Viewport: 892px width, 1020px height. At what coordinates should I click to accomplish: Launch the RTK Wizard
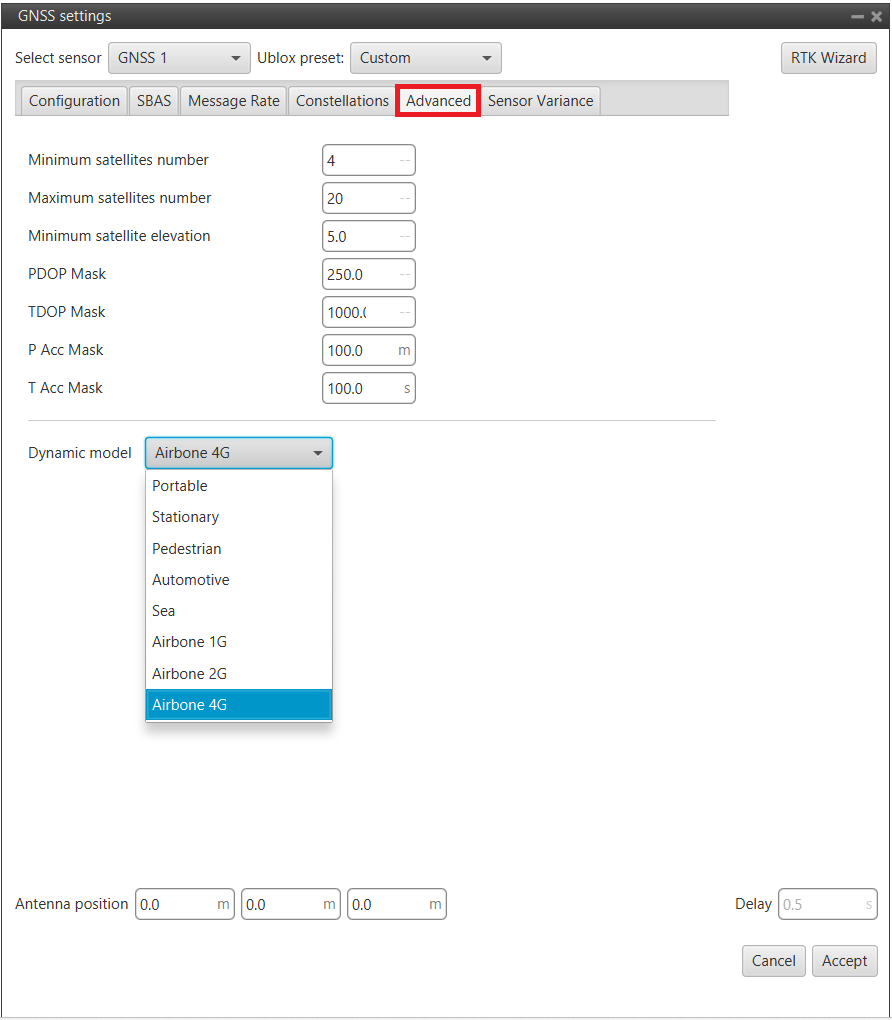pos(828,58)
